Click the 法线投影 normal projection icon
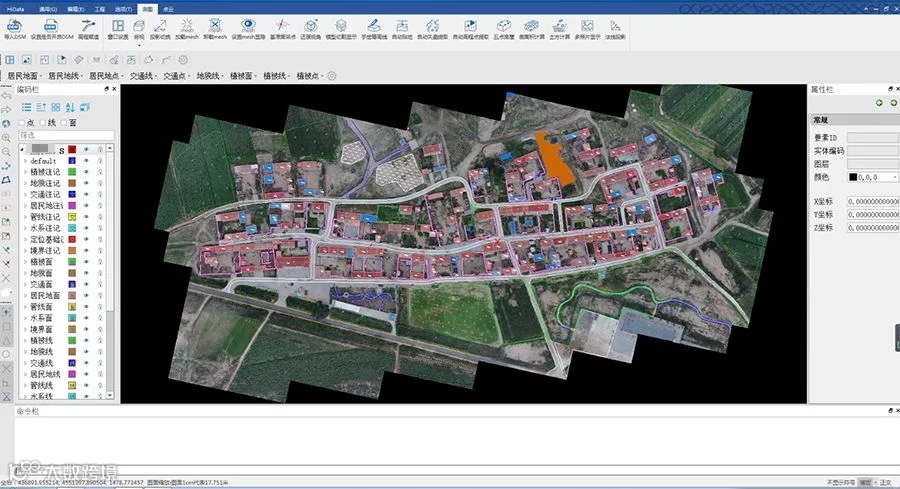This screenshot has height=489, width=900. pyautogui.click(x=616, y=27)
